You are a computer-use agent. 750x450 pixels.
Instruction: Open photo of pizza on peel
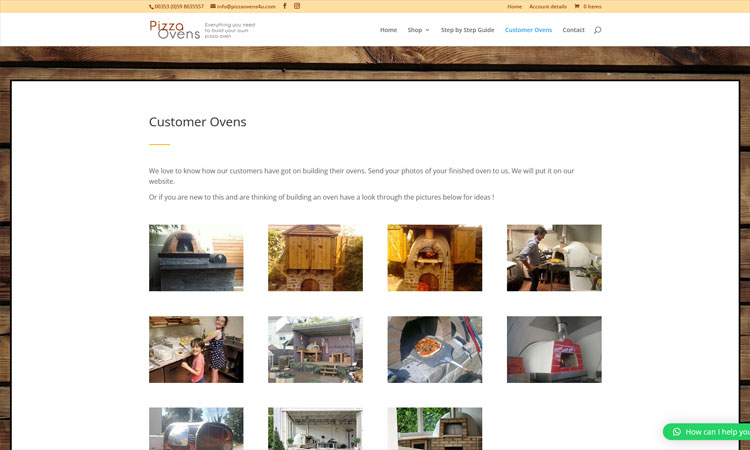click(435, 349)
